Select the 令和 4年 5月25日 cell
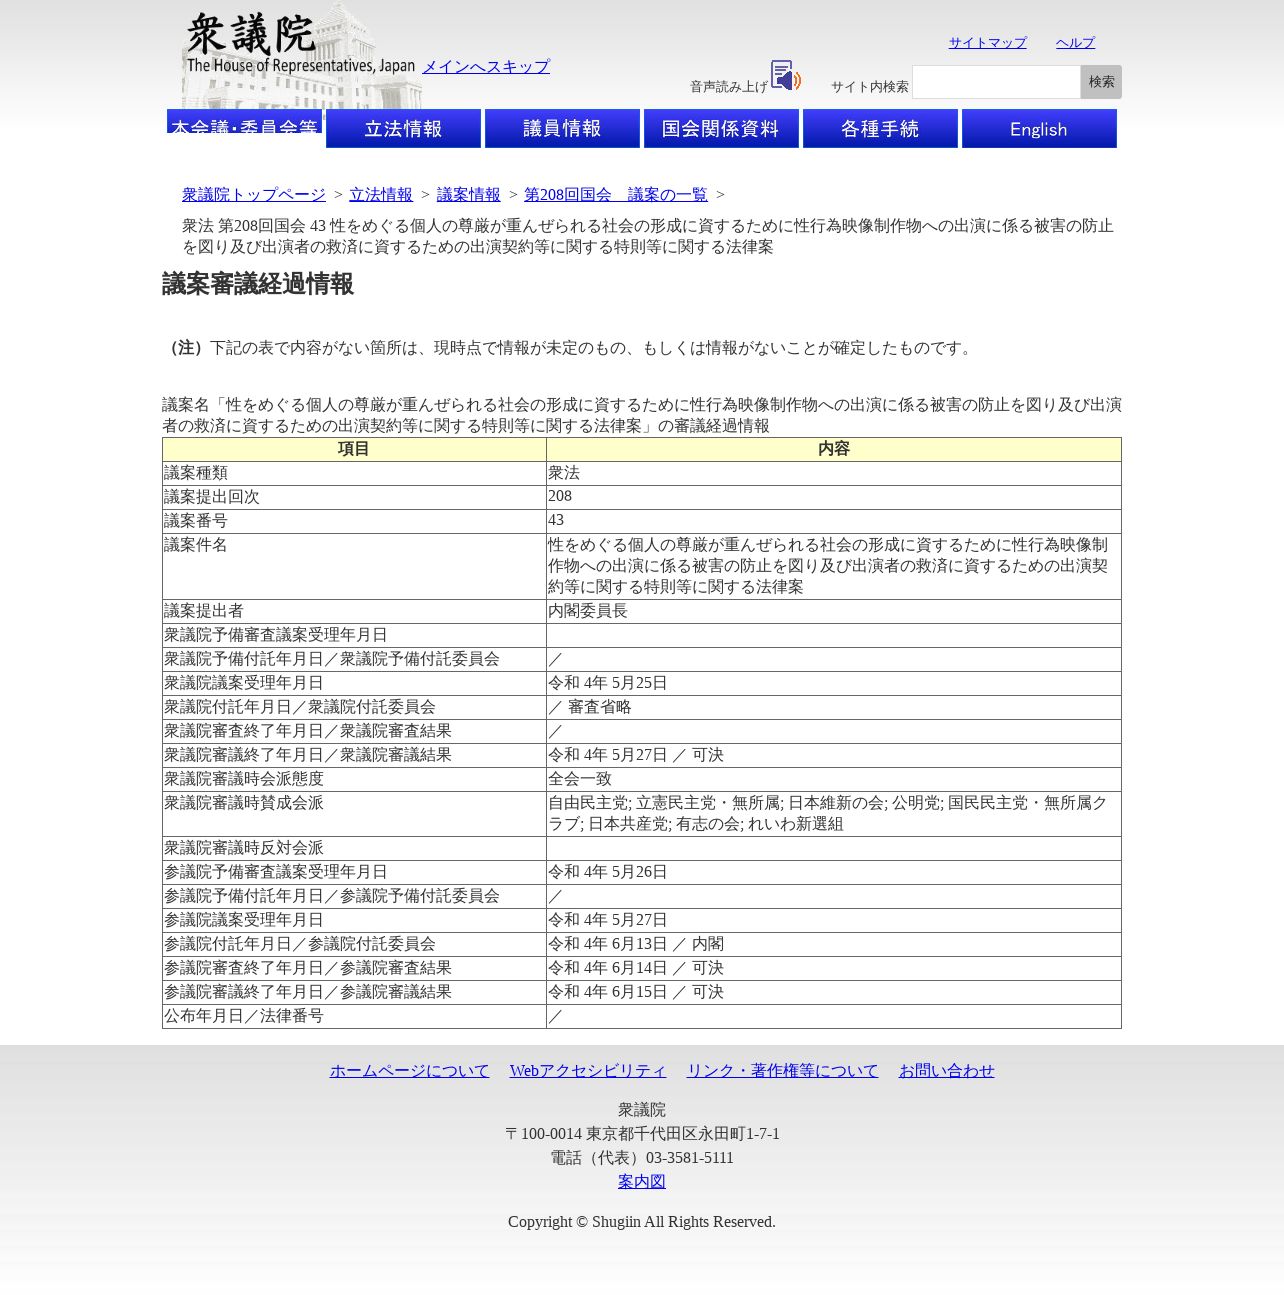 [x=834, y=683]
